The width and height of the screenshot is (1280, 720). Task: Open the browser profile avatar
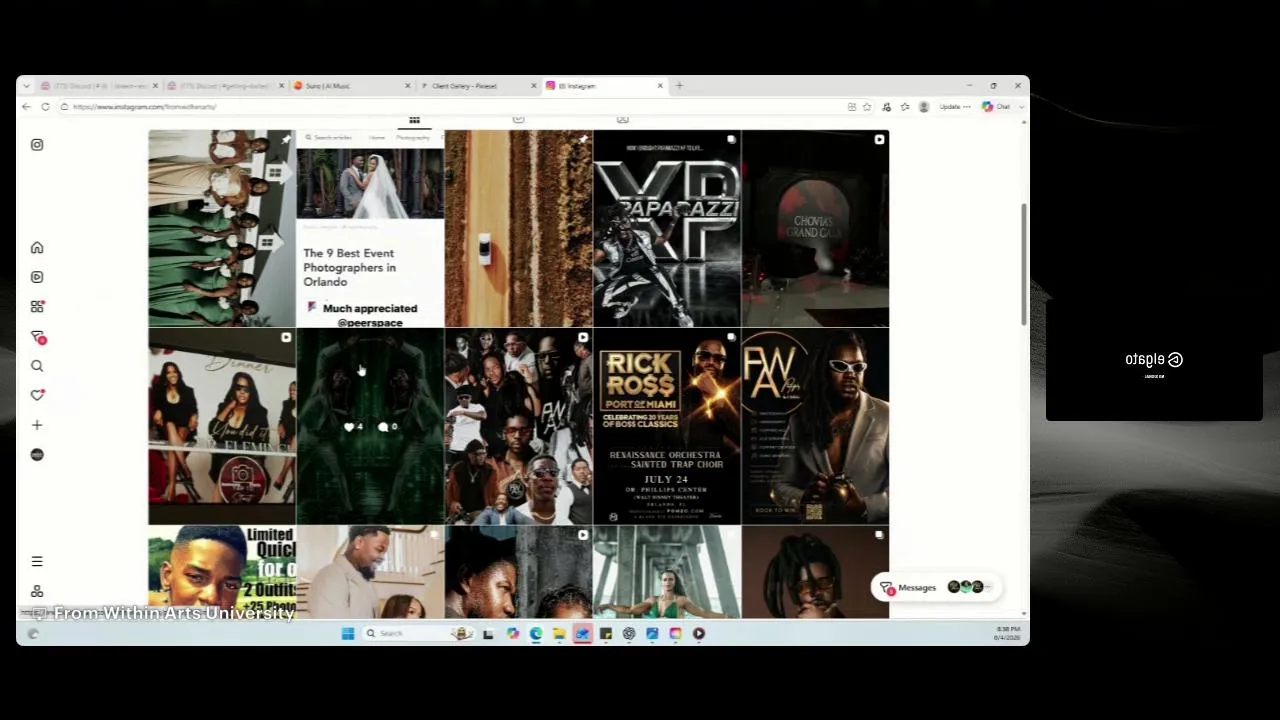[923, 107]
